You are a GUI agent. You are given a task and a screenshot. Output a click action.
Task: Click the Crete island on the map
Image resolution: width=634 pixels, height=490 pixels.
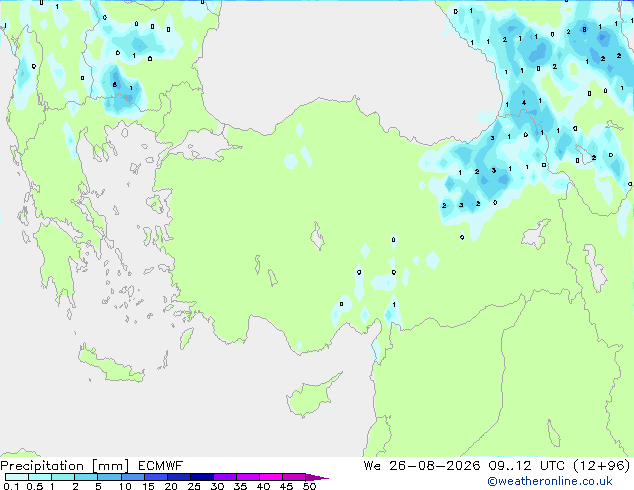click(110, 365)
